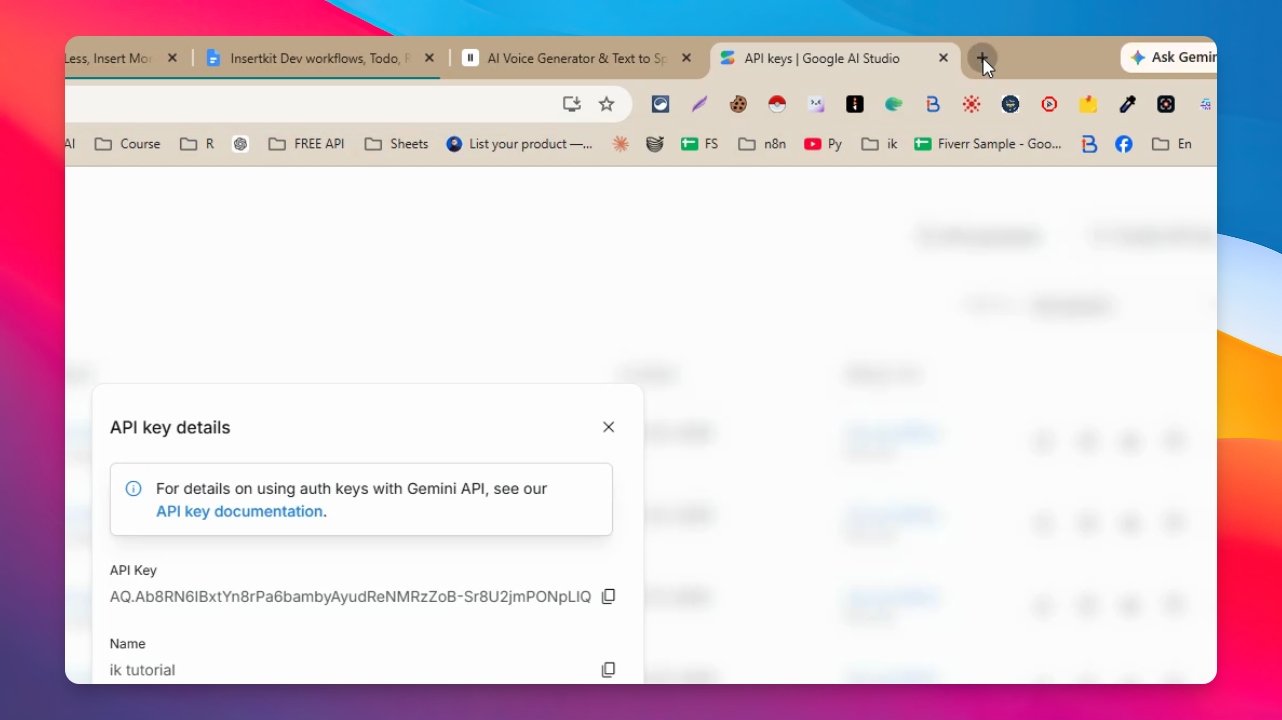Screen dimensions: 1282x720
Task: Open the orange Claude starburst bookmark
Action: click(x=621, y=144)
